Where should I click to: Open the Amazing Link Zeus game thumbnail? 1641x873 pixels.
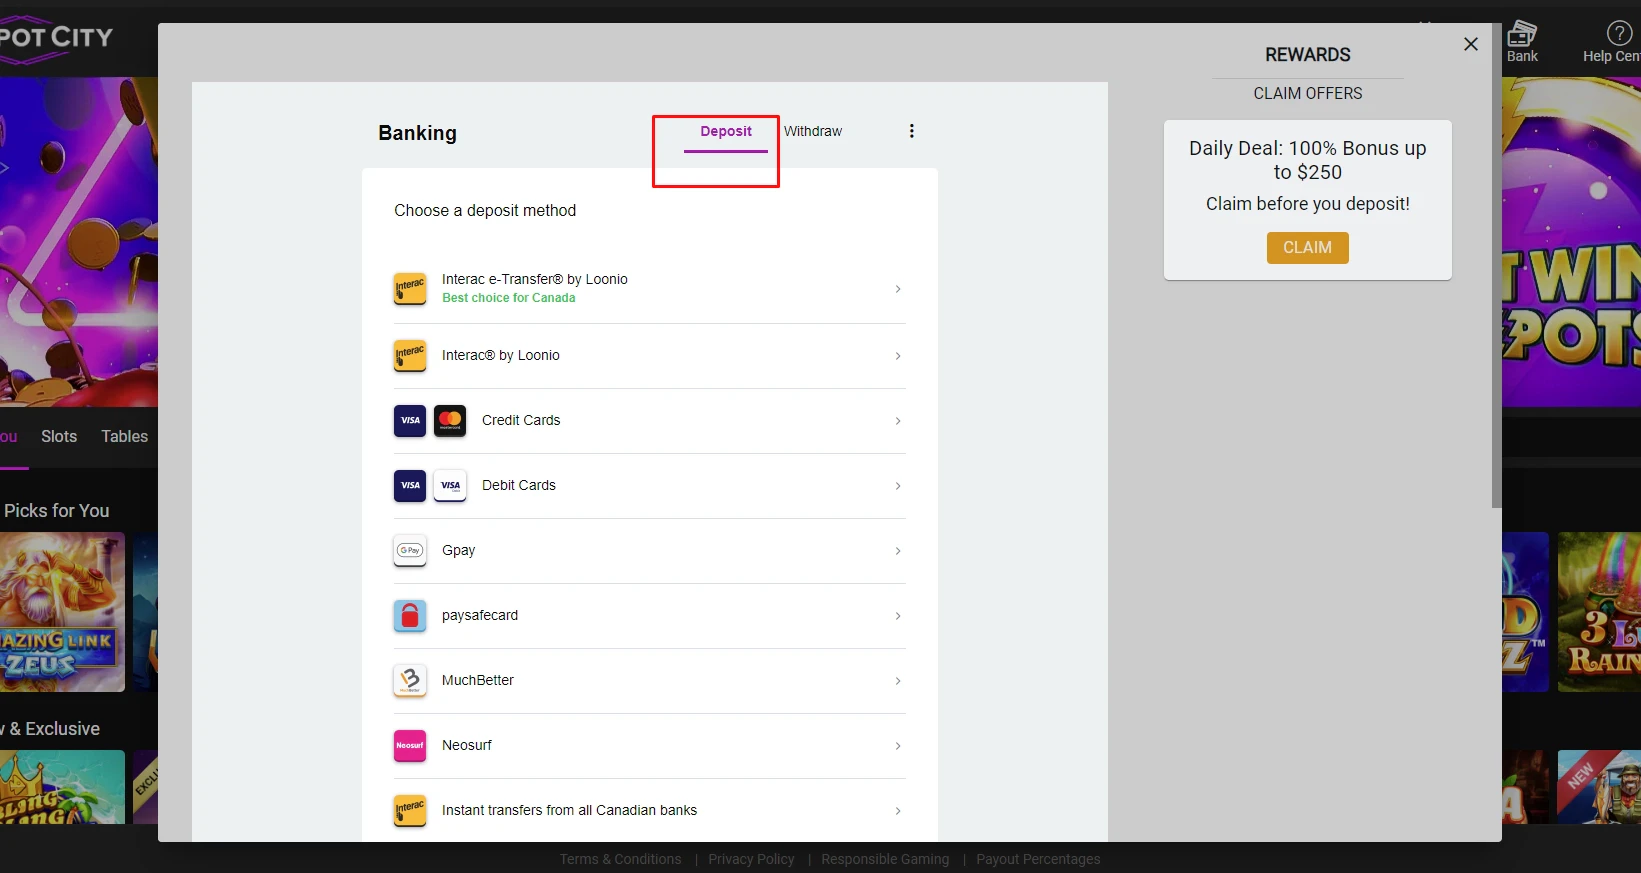(62, 612)
